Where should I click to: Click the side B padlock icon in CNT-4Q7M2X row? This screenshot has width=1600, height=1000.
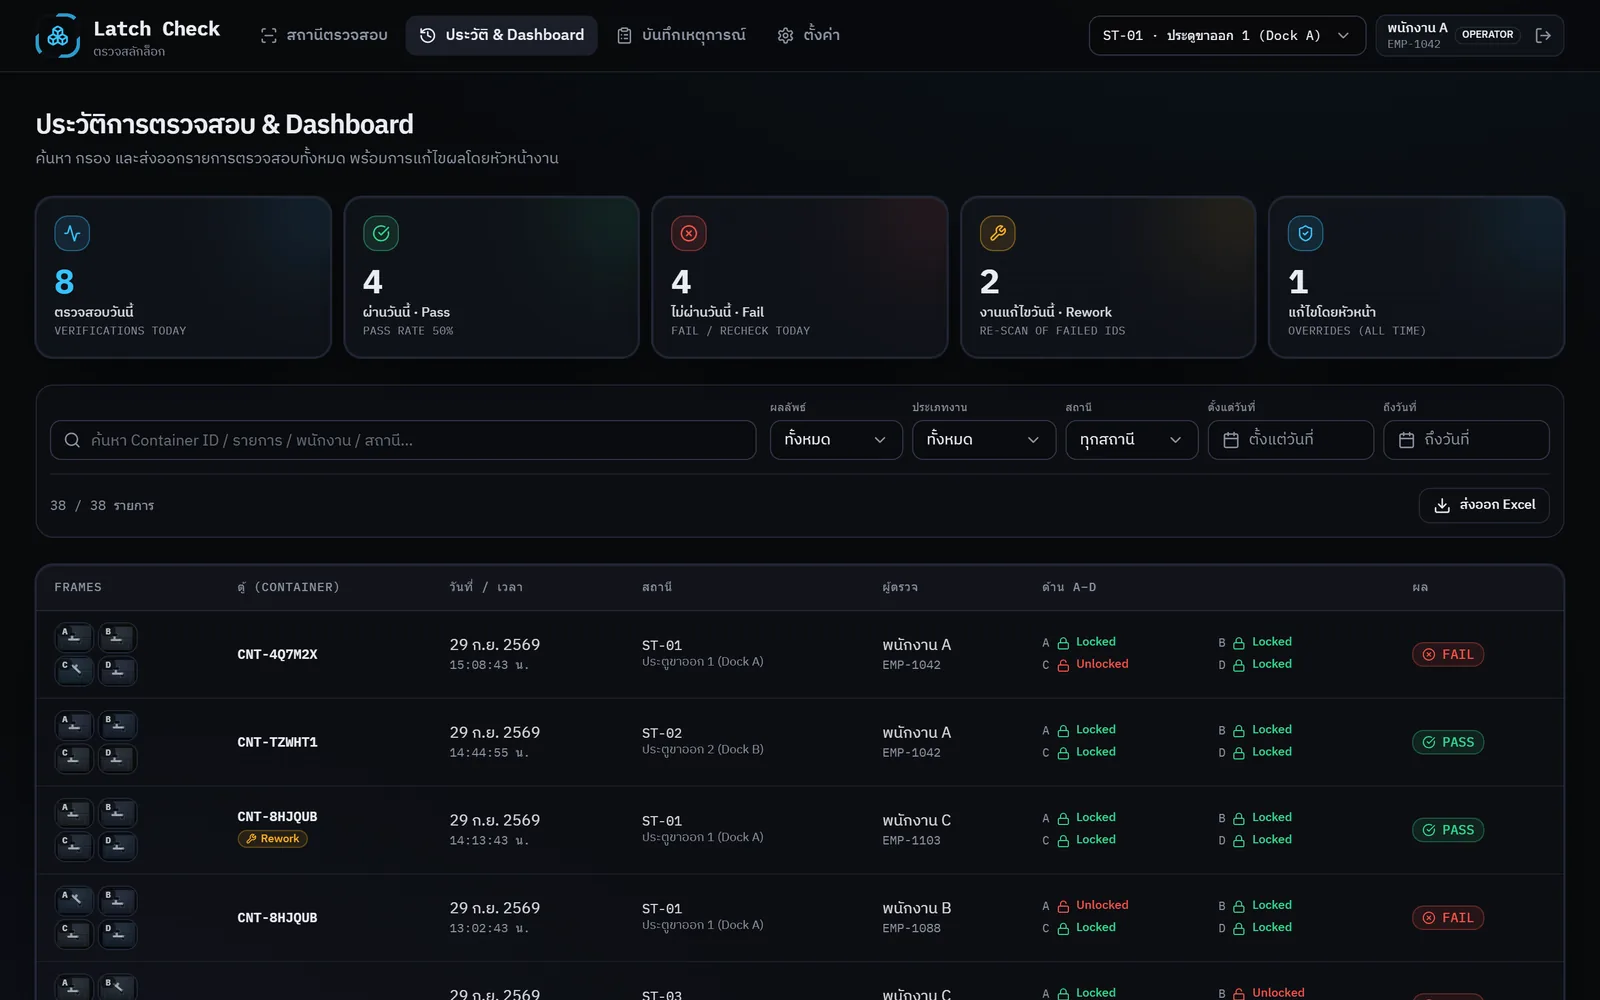click(x=1239, y=643)
